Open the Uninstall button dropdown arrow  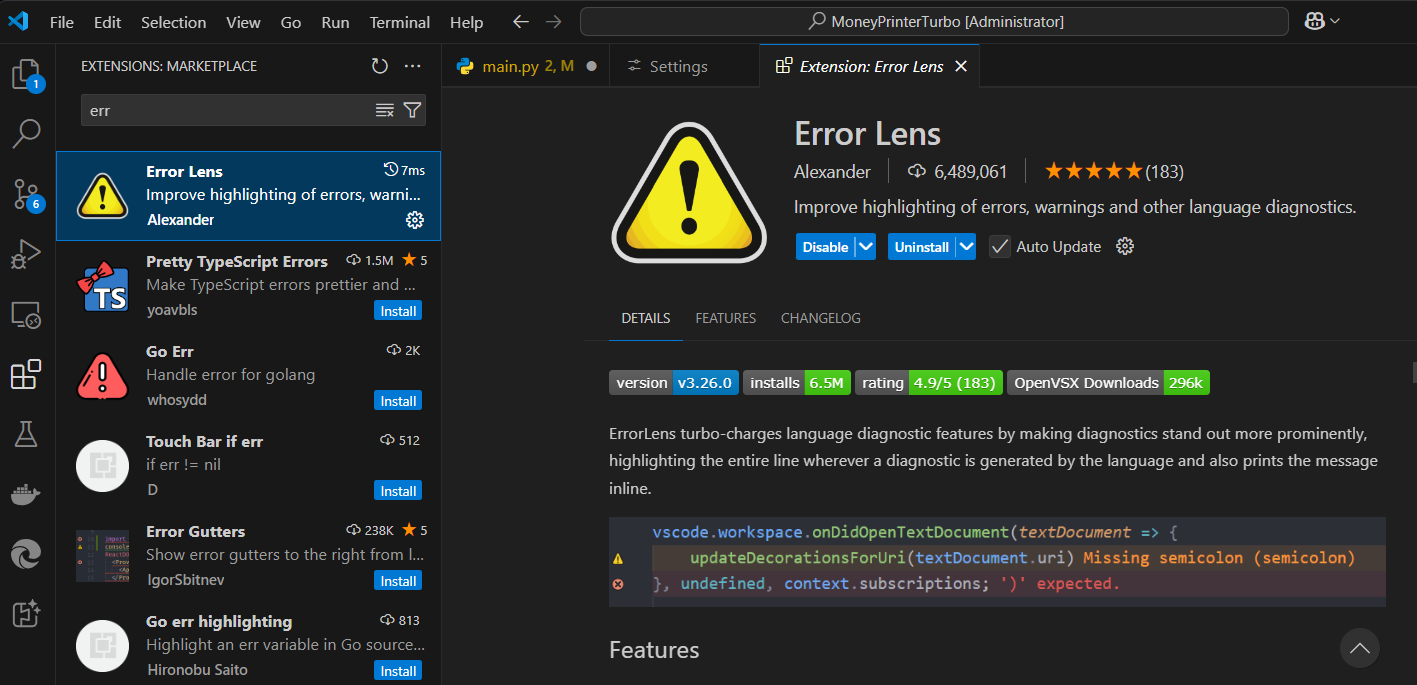pos(965,246)
